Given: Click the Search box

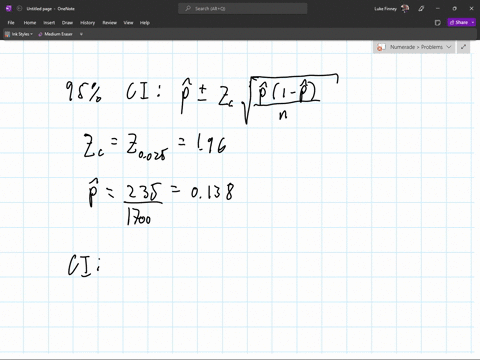Looking at the screenshot, I should [x=242, y=9].
